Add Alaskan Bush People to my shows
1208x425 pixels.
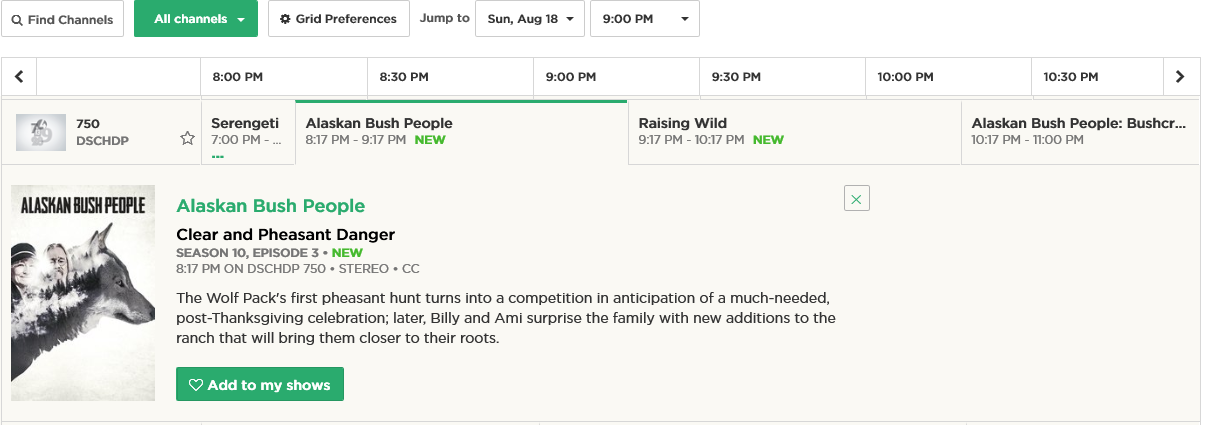(x=260, y=385)
